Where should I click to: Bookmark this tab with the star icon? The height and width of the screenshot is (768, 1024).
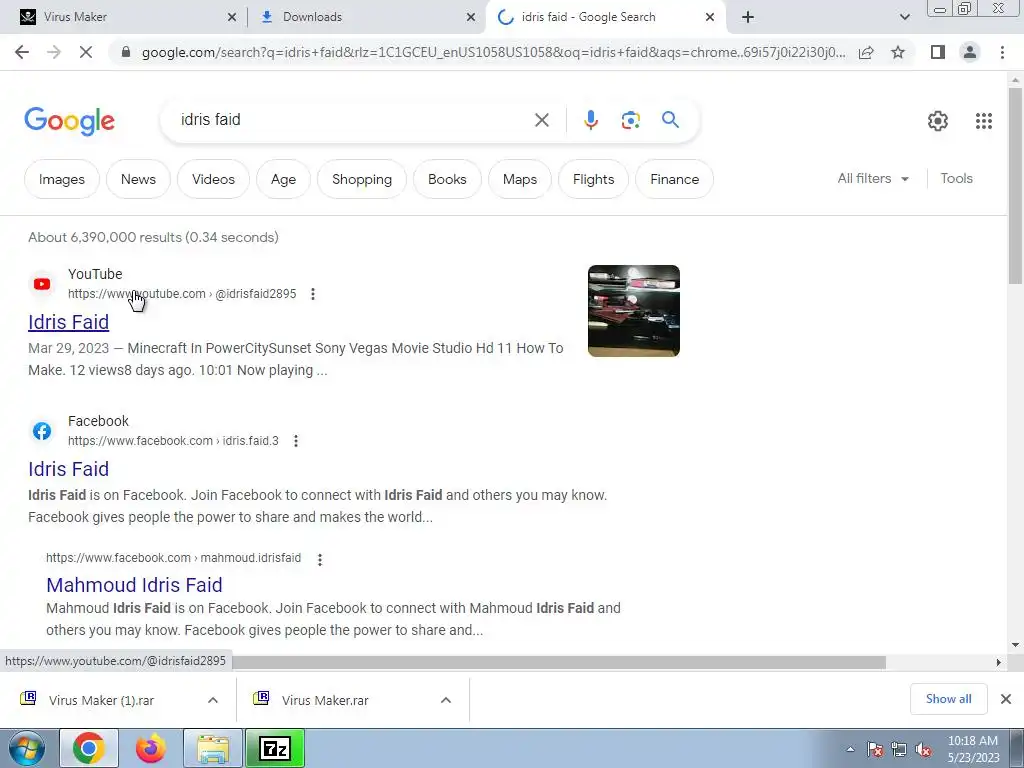point(898,52)
